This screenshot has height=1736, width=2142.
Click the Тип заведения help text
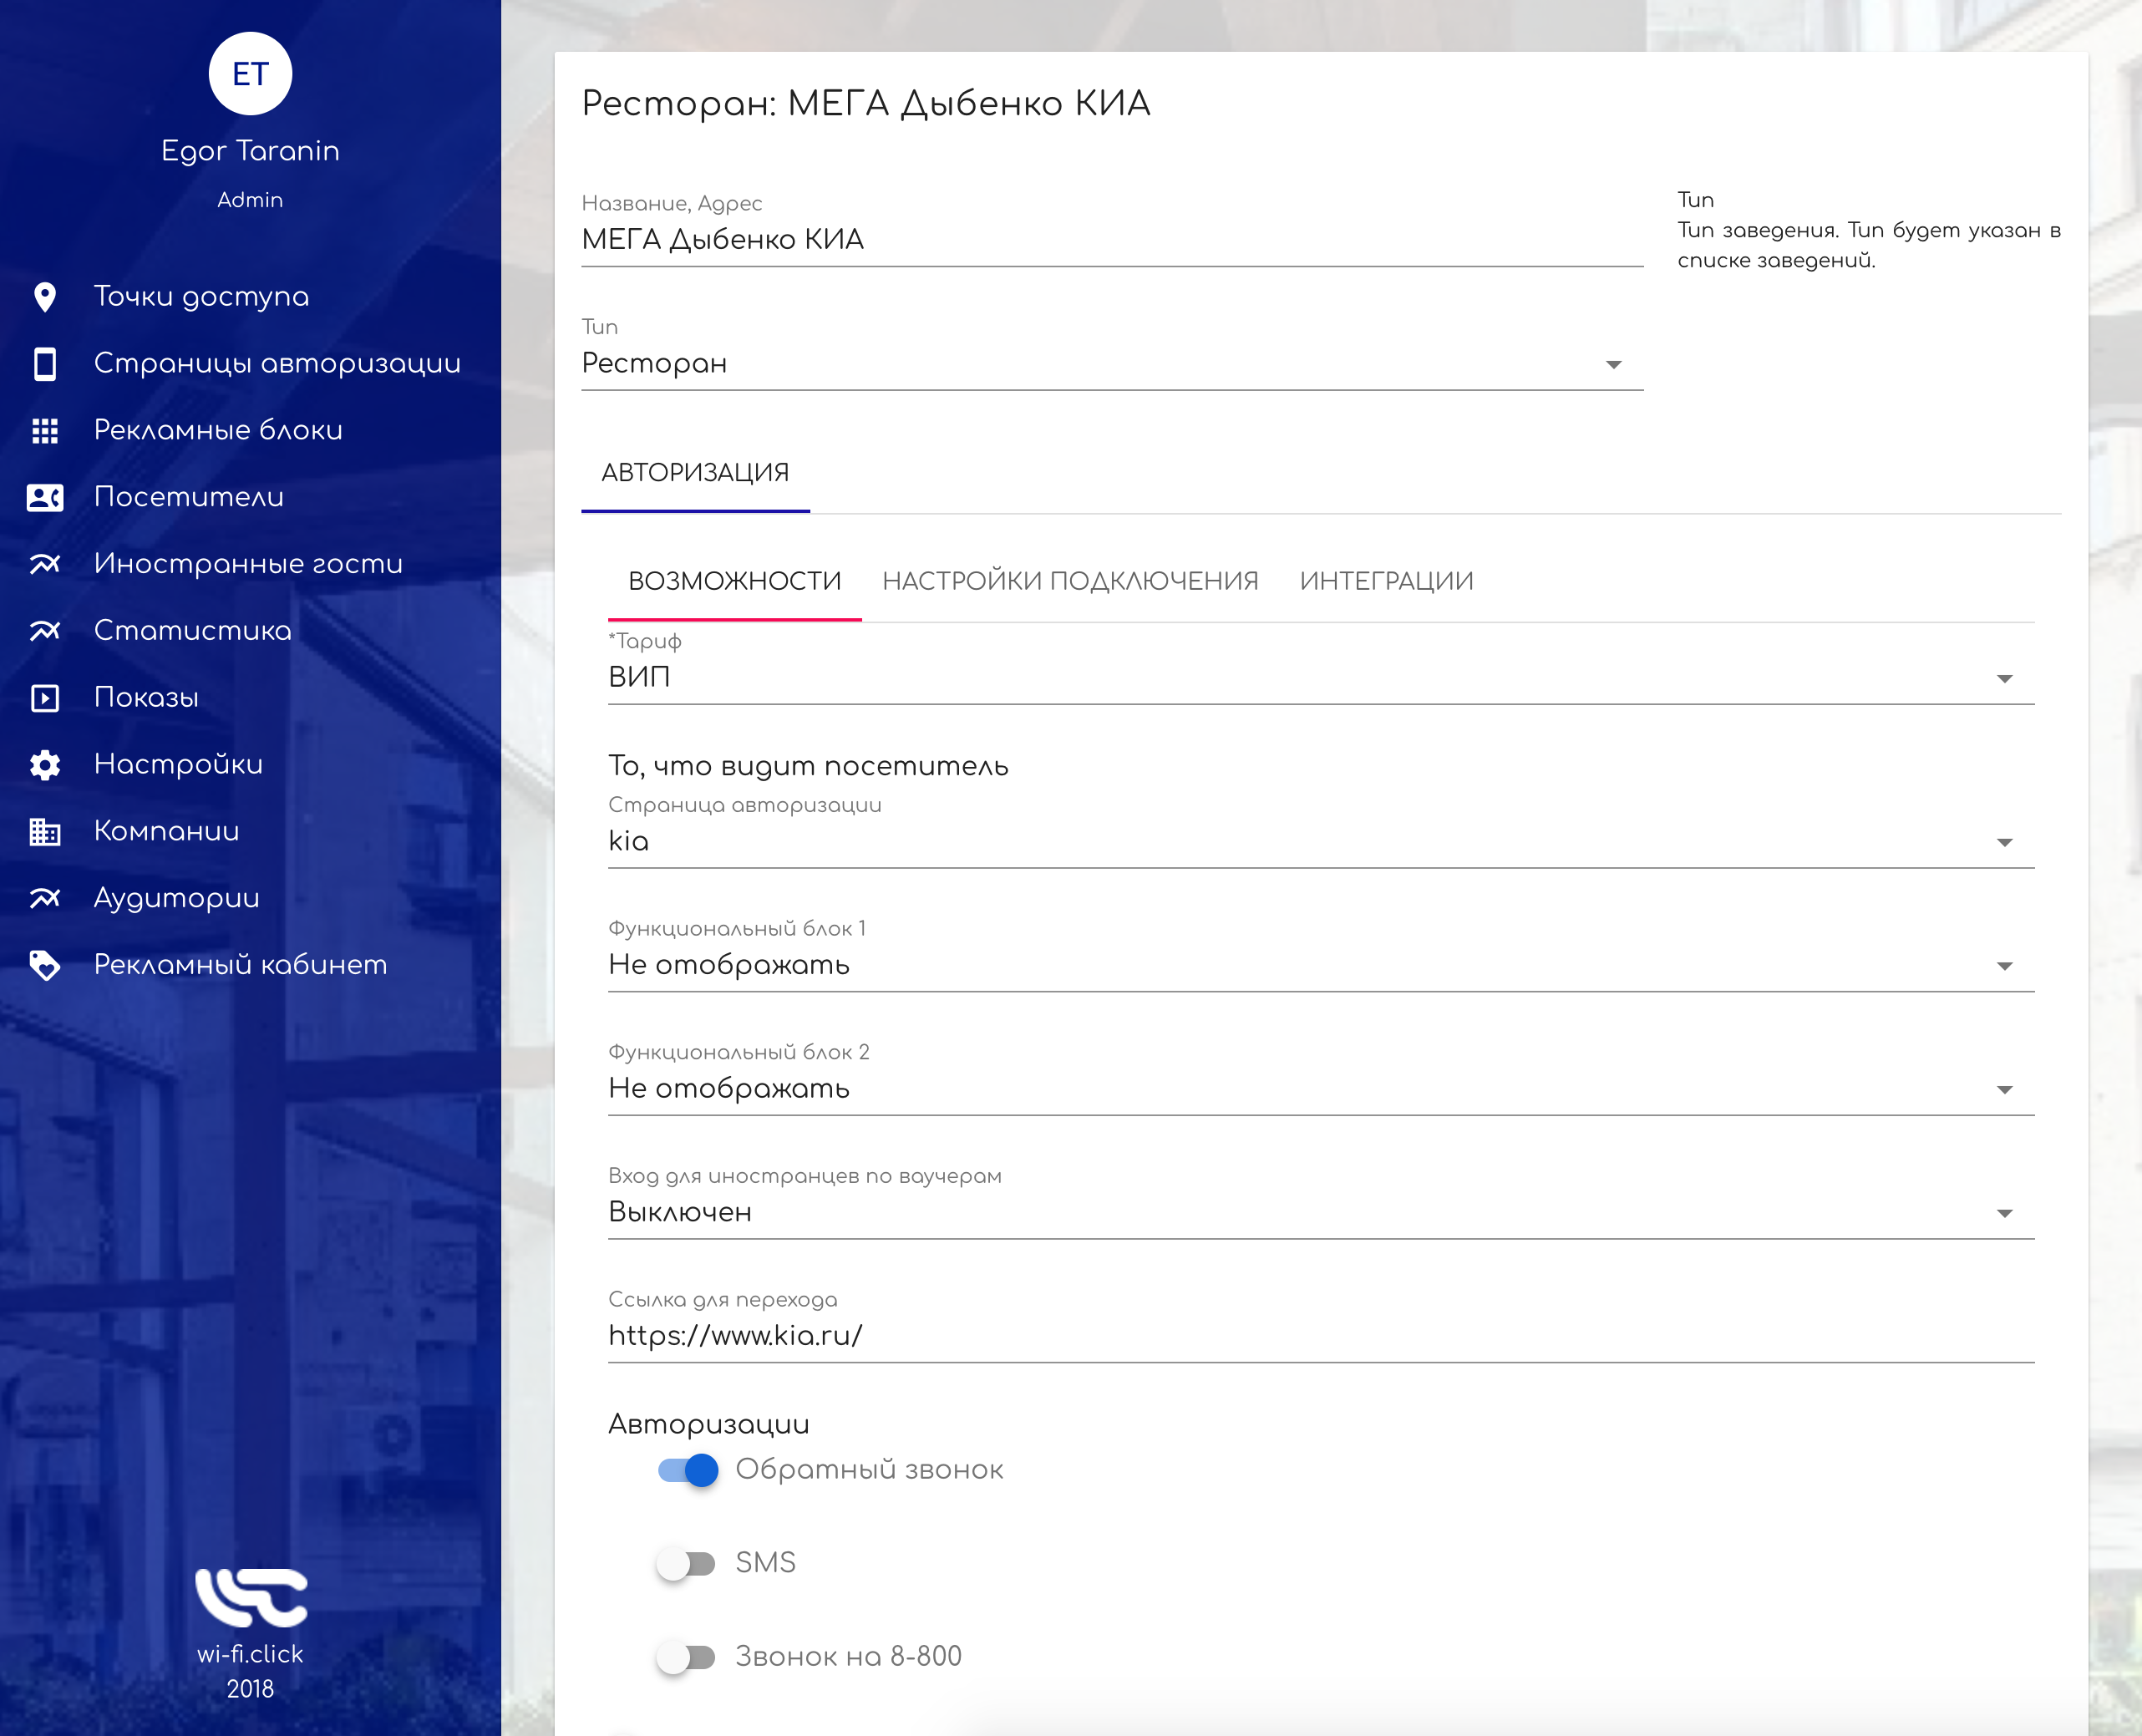click(1869, 245)
